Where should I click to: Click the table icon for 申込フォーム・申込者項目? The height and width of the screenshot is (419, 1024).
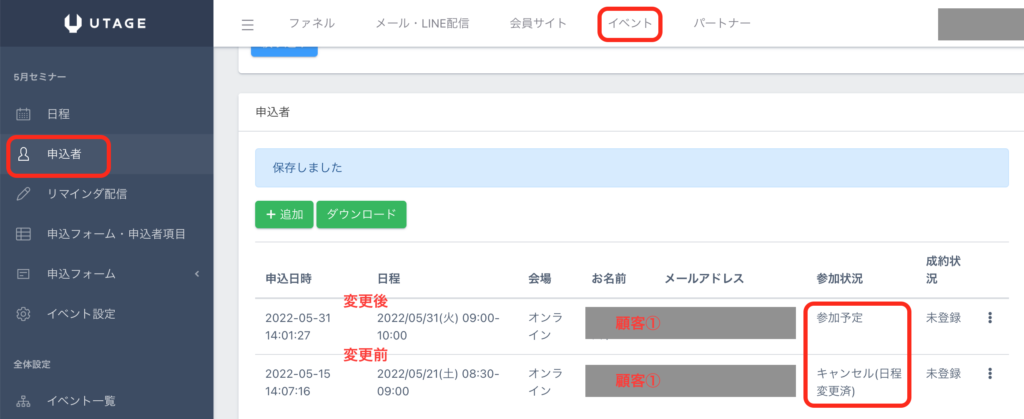24,234
